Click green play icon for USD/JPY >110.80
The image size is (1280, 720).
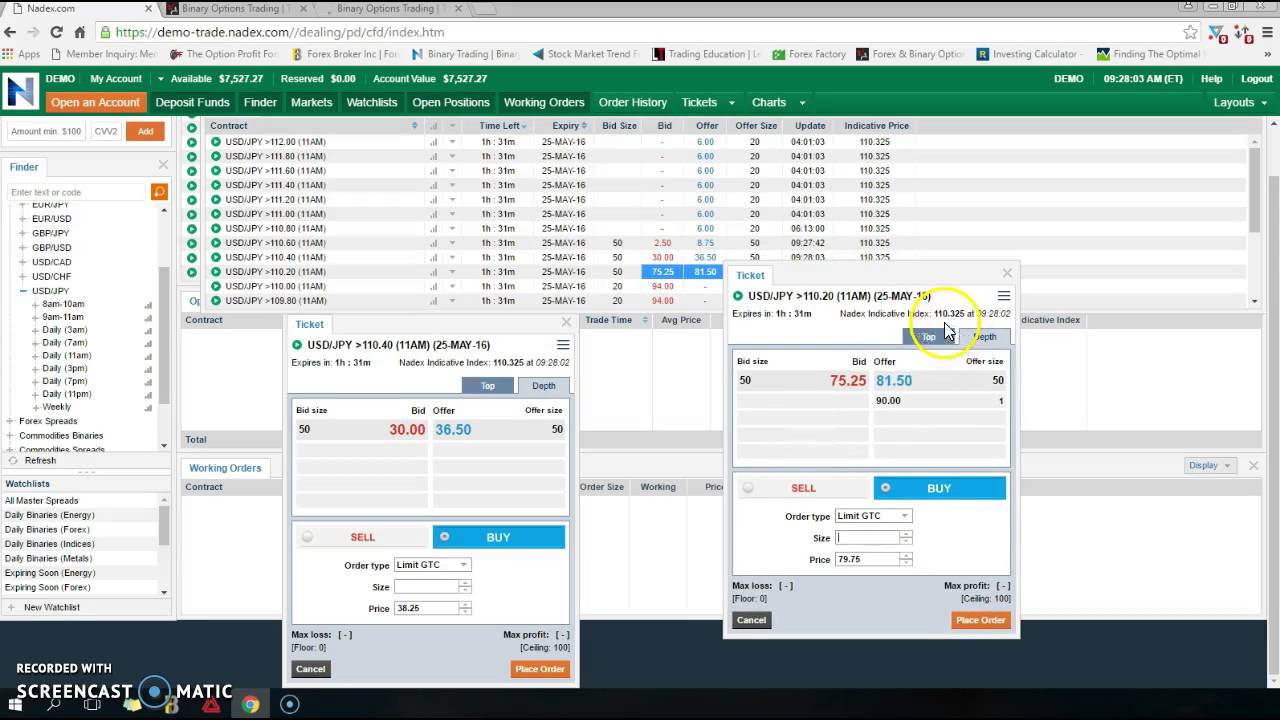click(x=215, y=229)
